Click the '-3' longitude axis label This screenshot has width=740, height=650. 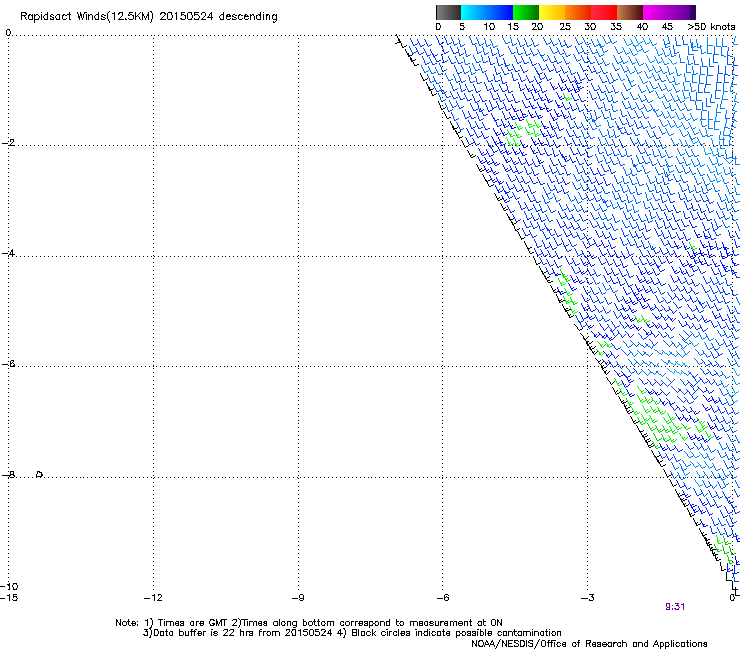click(587, 598)
